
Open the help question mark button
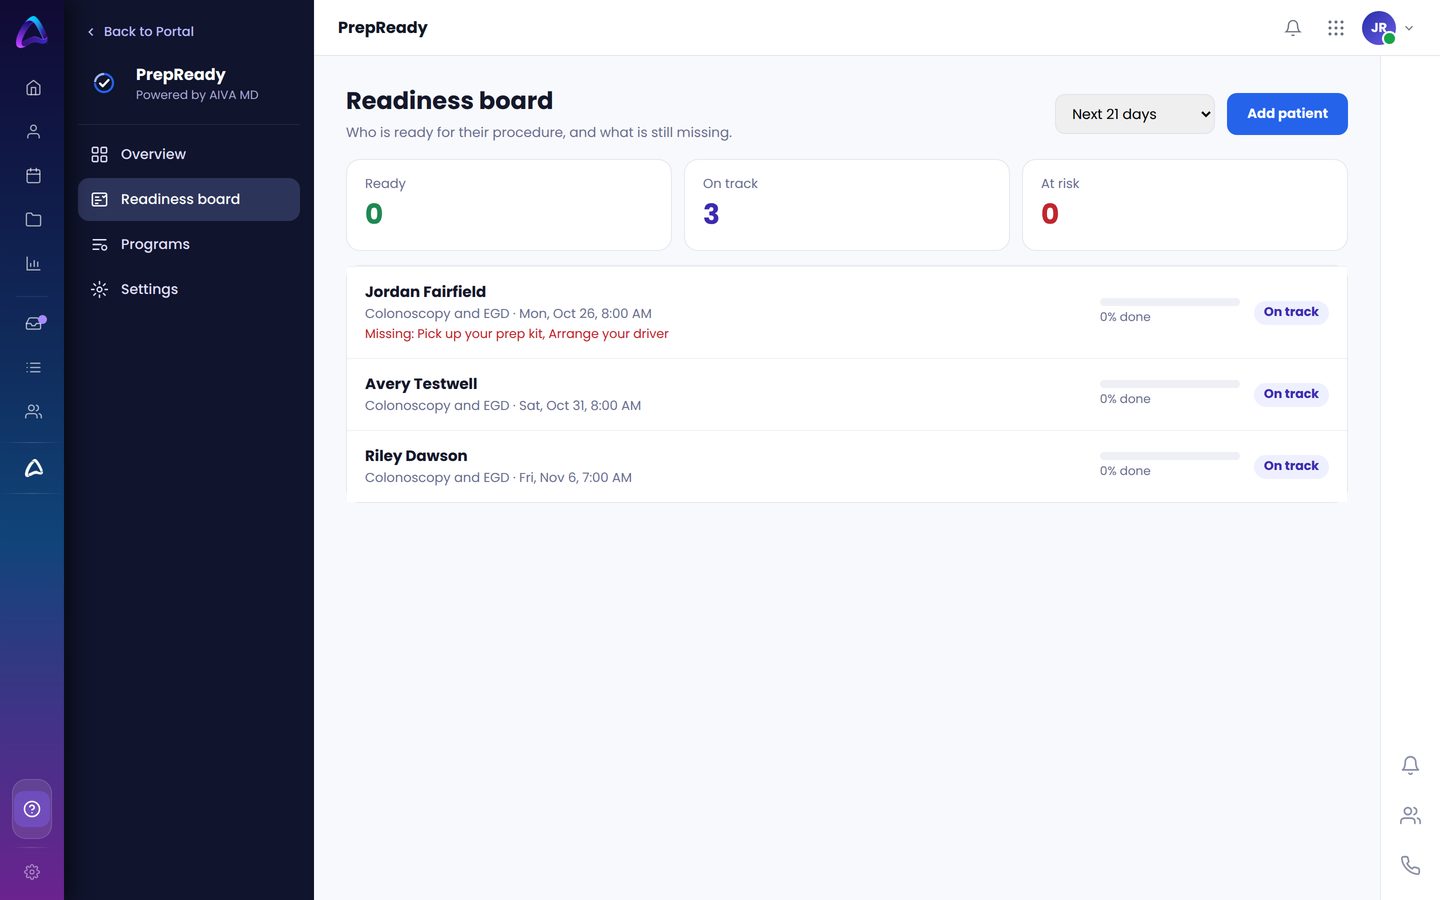32,809
